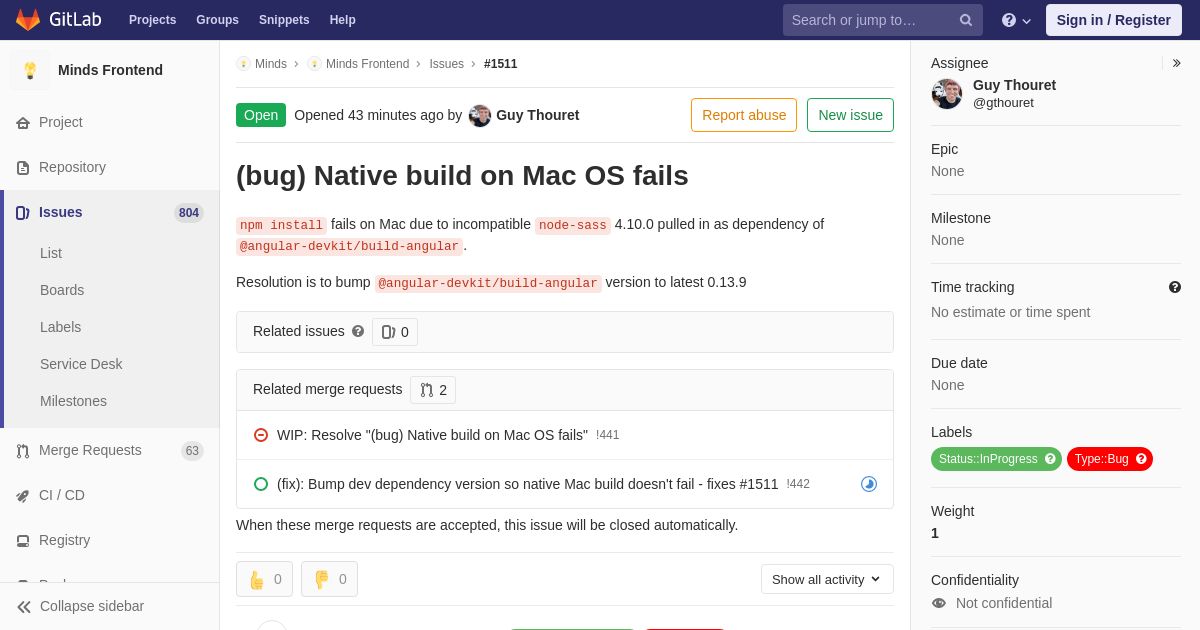Open merge request WIP: Resolve (bug) Native build
This screenshot has width=1200, height=630.
(x=432, y=435)
